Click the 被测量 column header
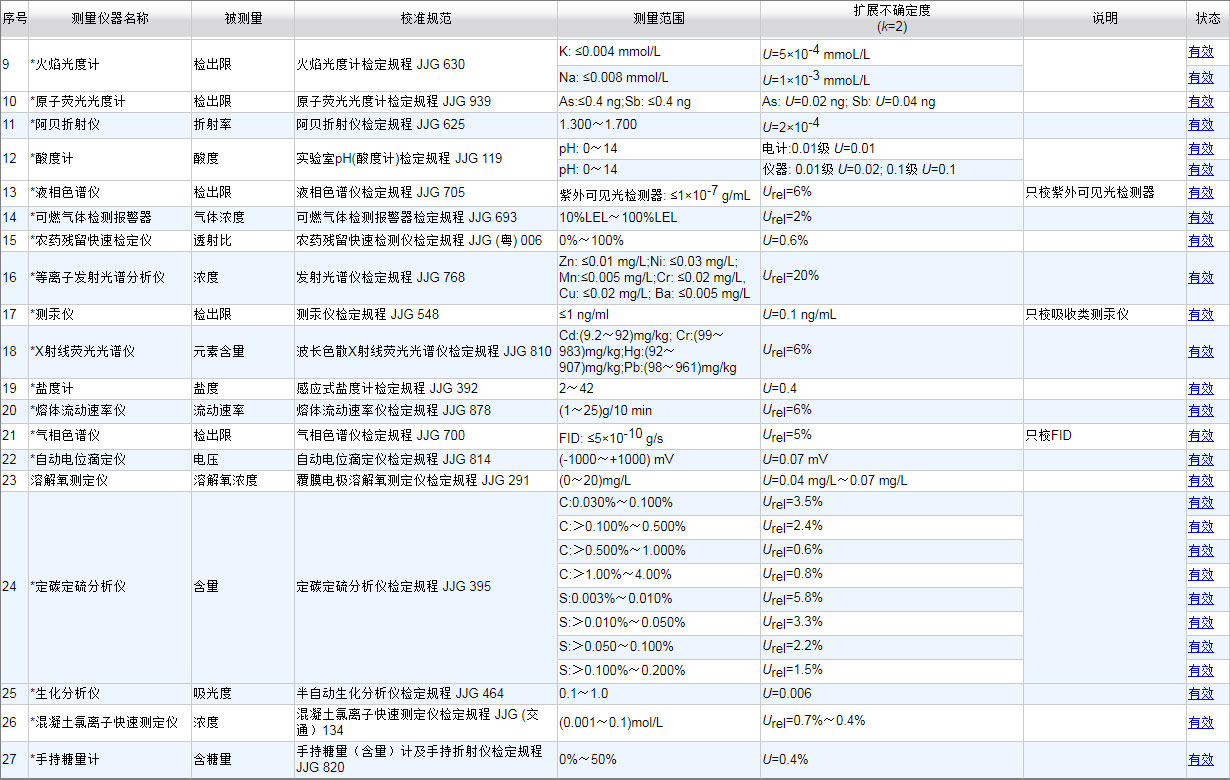Viewport: 1230px width, 780px height. pos(243,18)
